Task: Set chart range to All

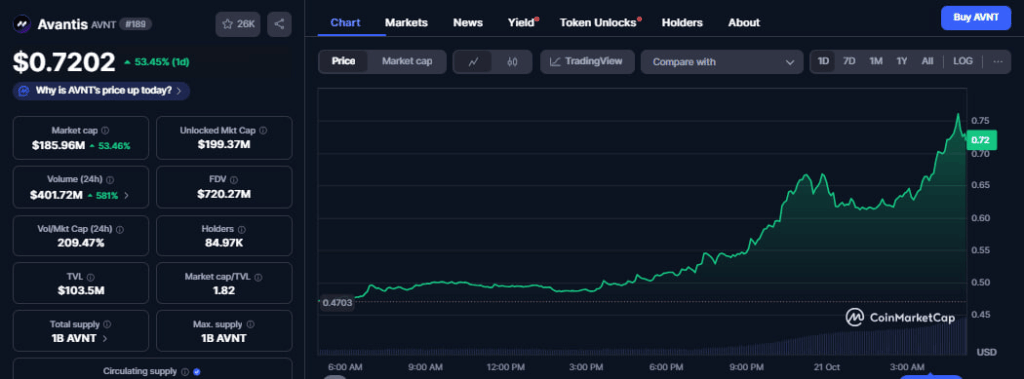Action: click(927, 61)
